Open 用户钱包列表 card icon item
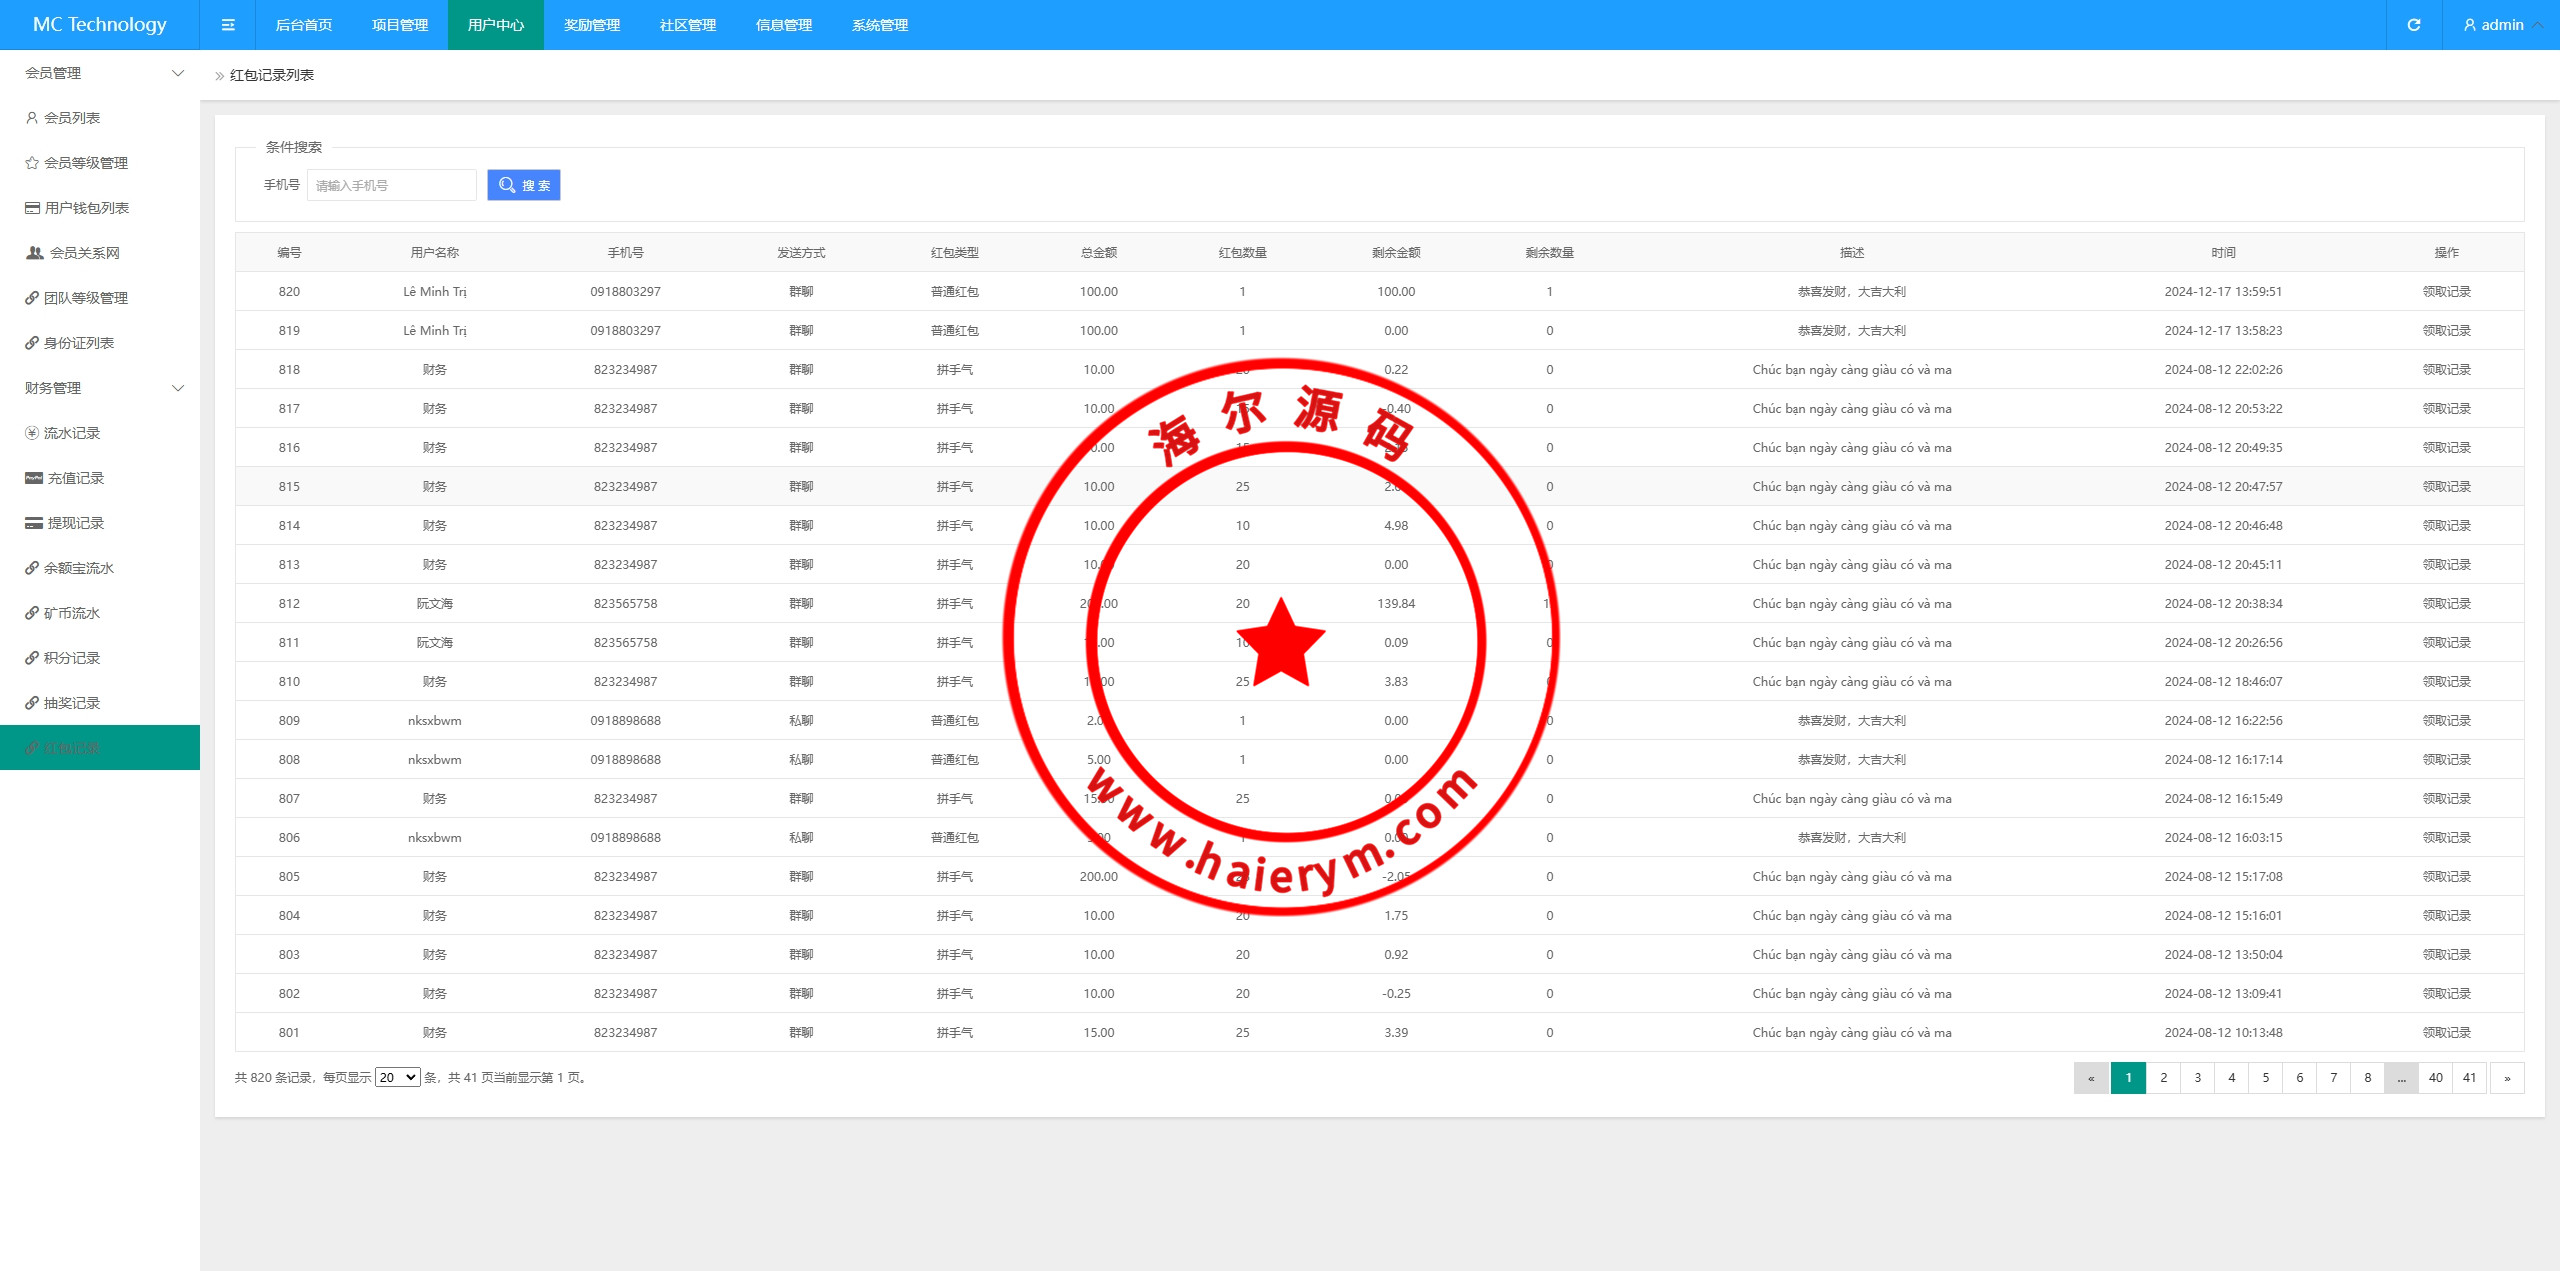The width and height of the screenshot is (2560, 1271). coord(86,208)
